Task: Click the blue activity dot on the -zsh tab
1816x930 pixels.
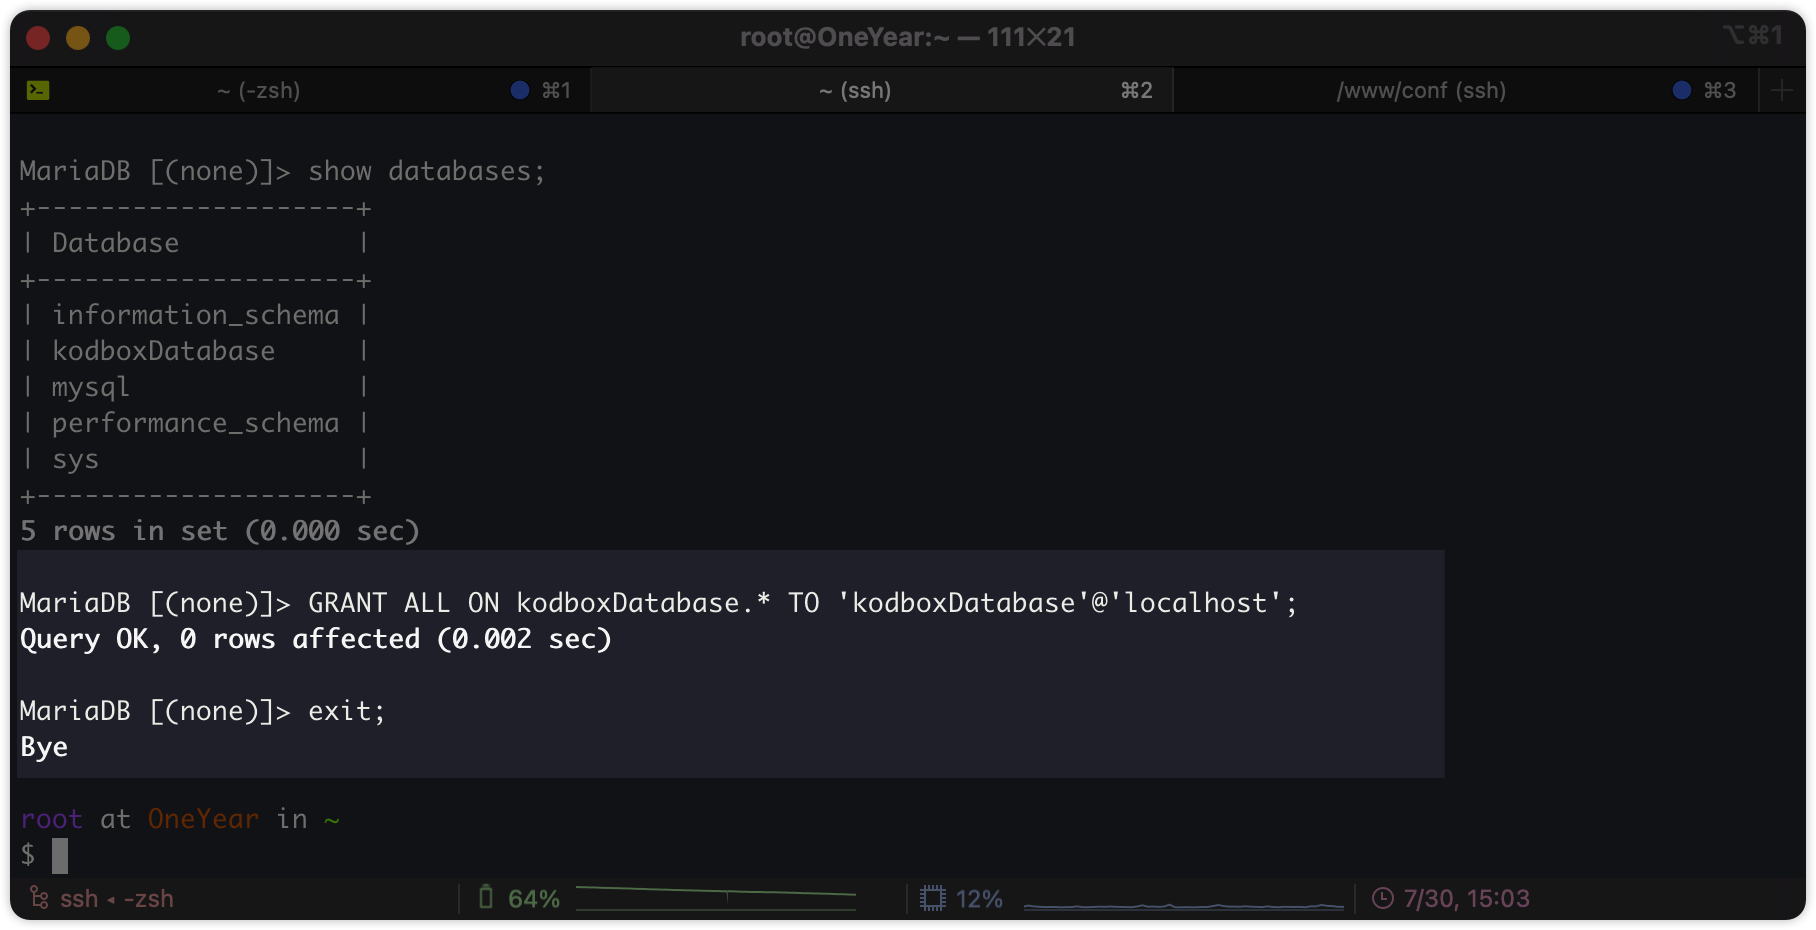Action: click(520, 90)
